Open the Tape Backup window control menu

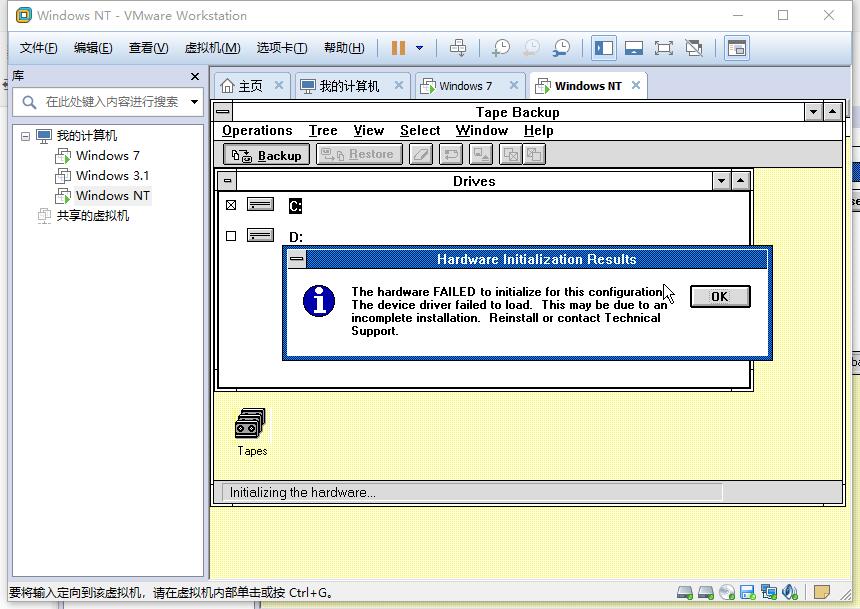point(223,112)
